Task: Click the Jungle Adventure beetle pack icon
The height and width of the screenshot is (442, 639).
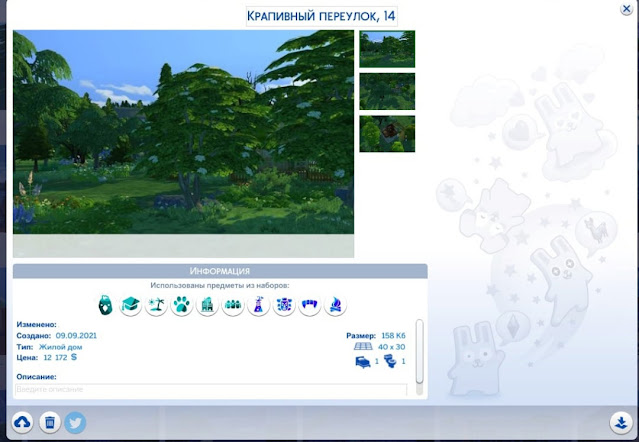Action: 284,305
